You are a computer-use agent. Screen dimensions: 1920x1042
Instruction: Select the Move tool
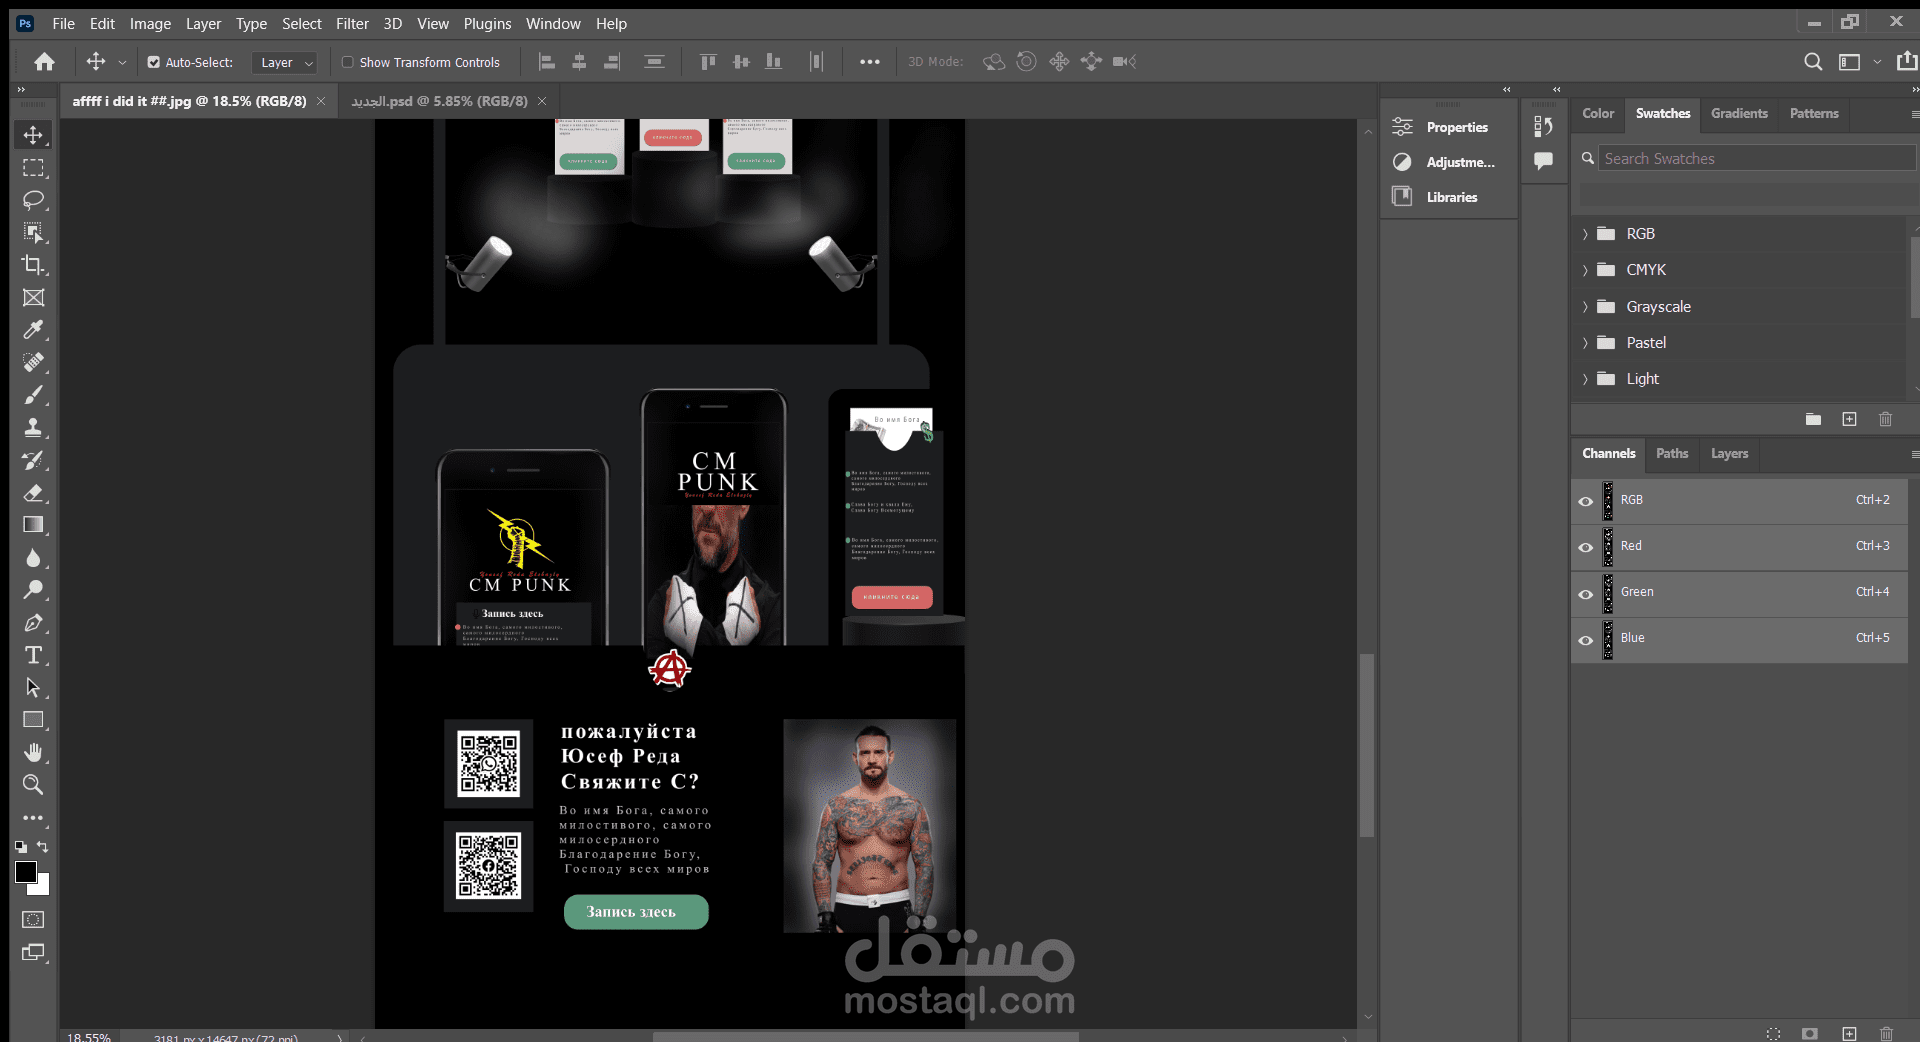(33, 135)
